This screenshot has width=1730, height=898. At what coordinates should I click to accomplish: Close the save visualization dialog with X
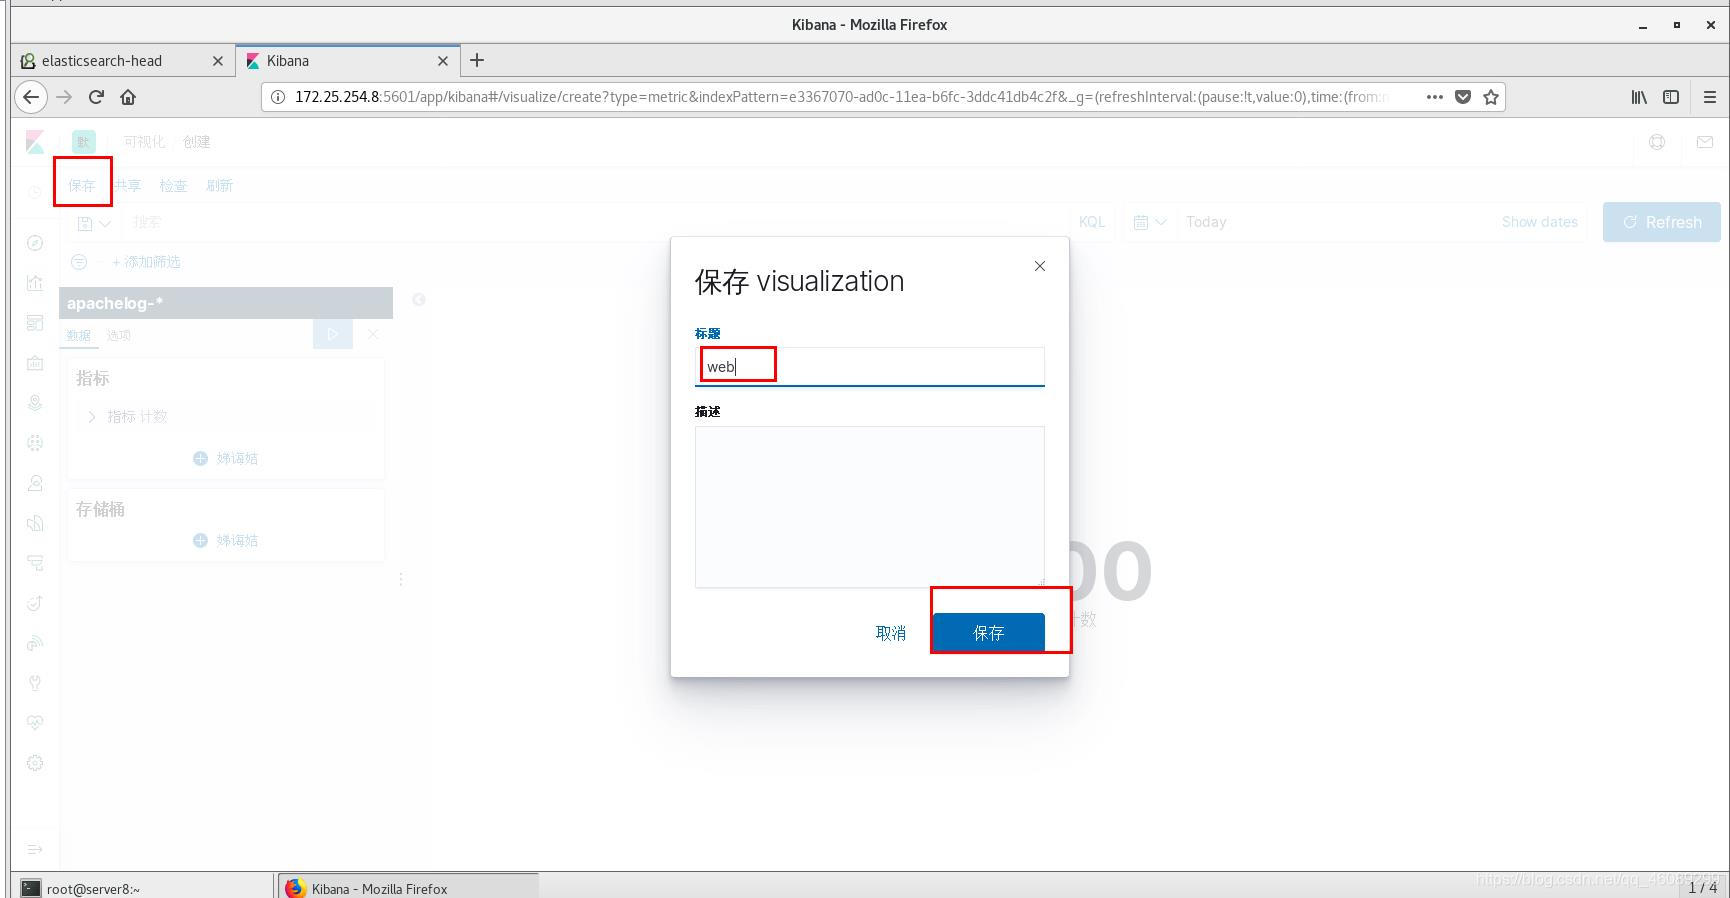coord(1040,266)
